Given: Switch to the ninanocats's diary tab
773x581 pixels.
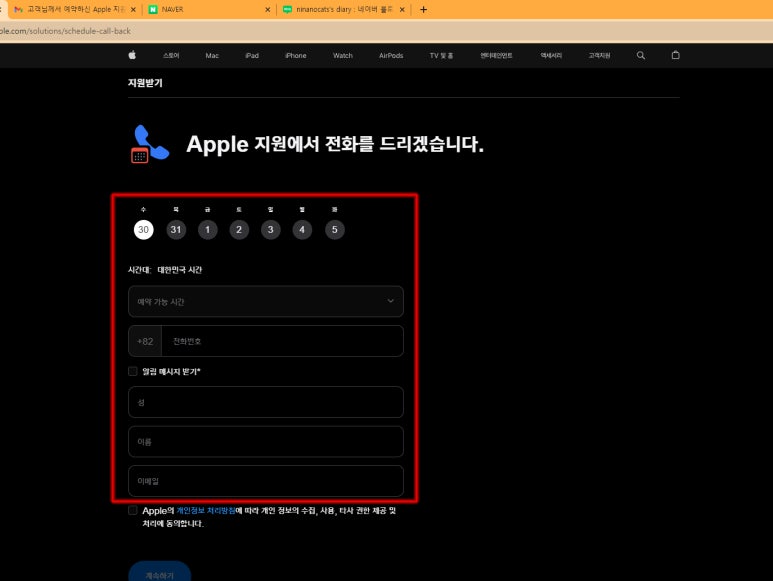Looking at the screenshot, I should point(344,9).
